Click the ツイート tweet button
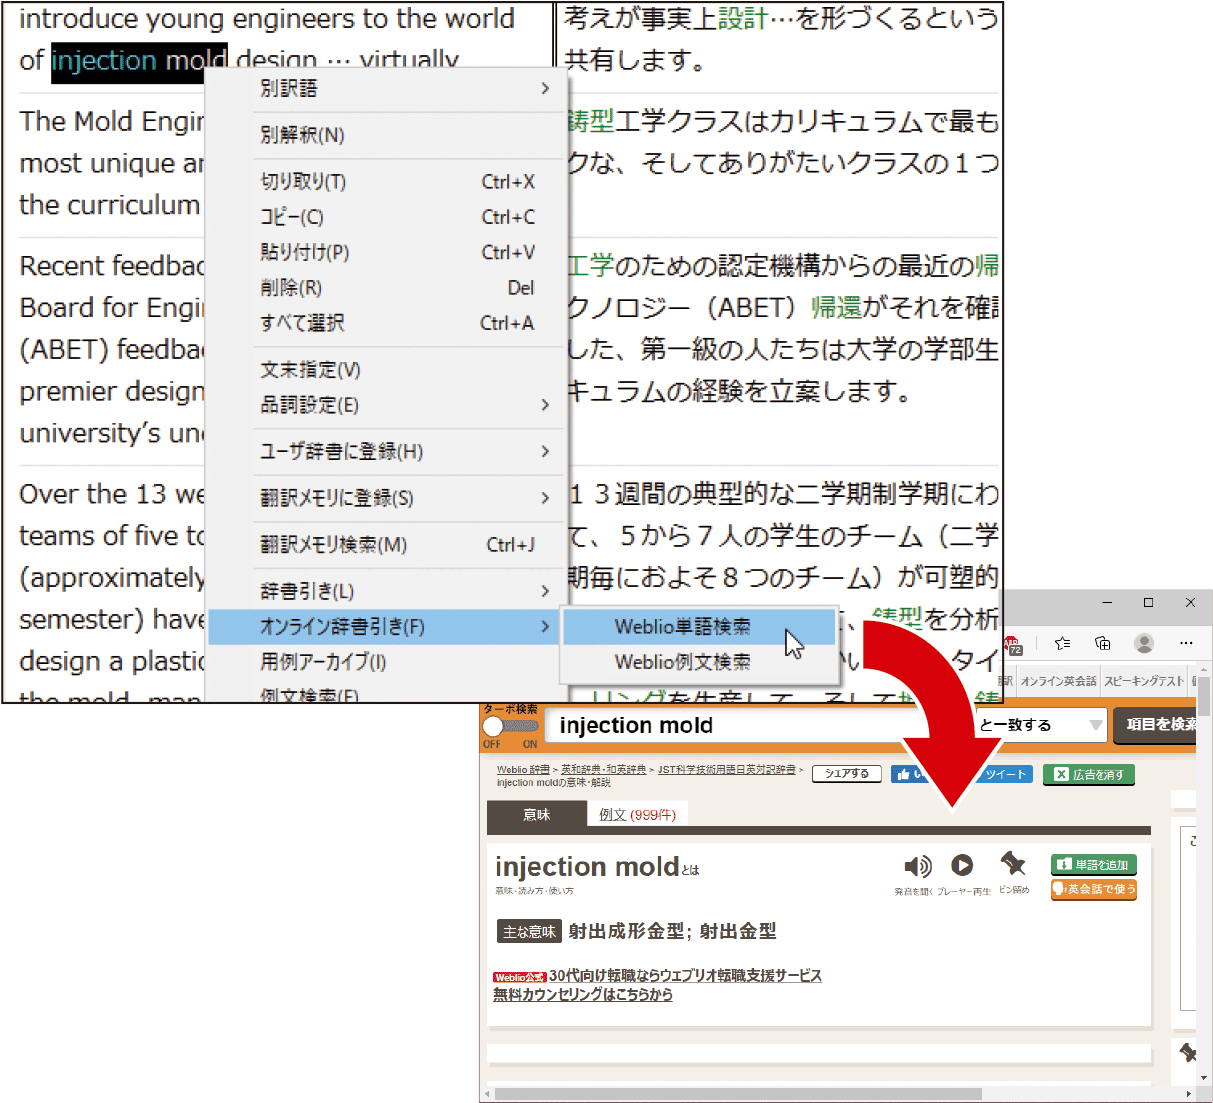 [x=1003, y=774]
